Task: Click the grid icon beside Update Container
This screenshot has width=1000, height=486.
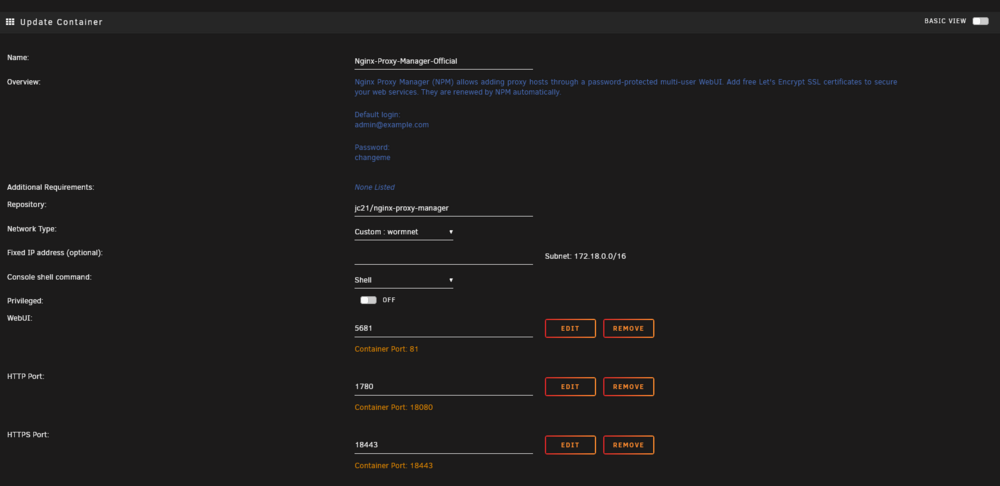Action: pos(10,22)
